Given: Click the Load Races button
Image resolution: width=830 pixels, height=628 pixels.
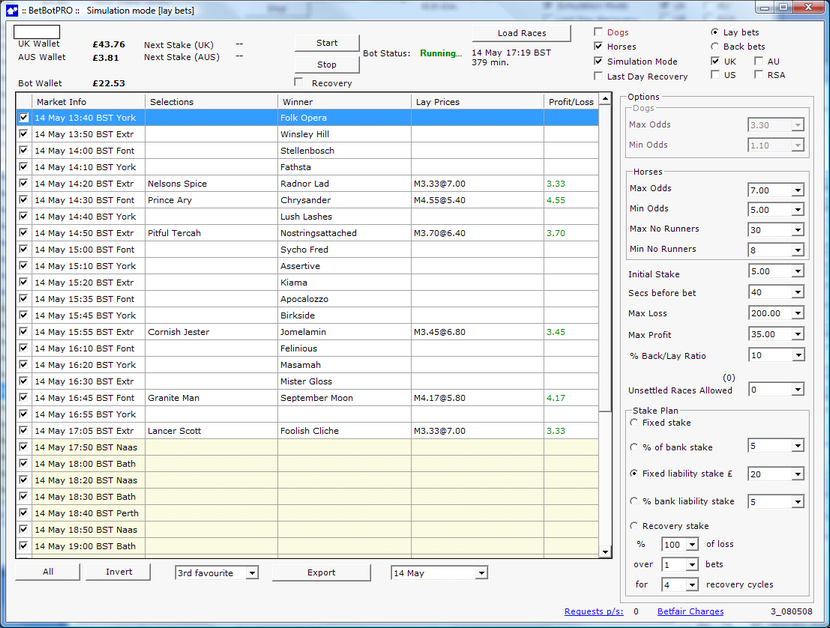Looking at the screenshot, I should click(521, 33).
